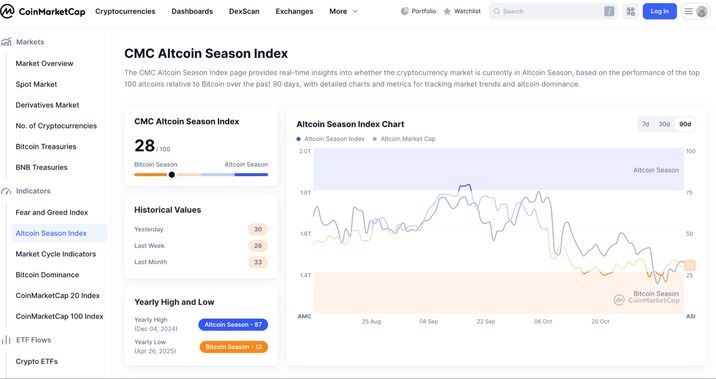The height and width of the screenshot is (379, 716).
Task: Open the Watchlist star link
Action: (x=462, y=11)
